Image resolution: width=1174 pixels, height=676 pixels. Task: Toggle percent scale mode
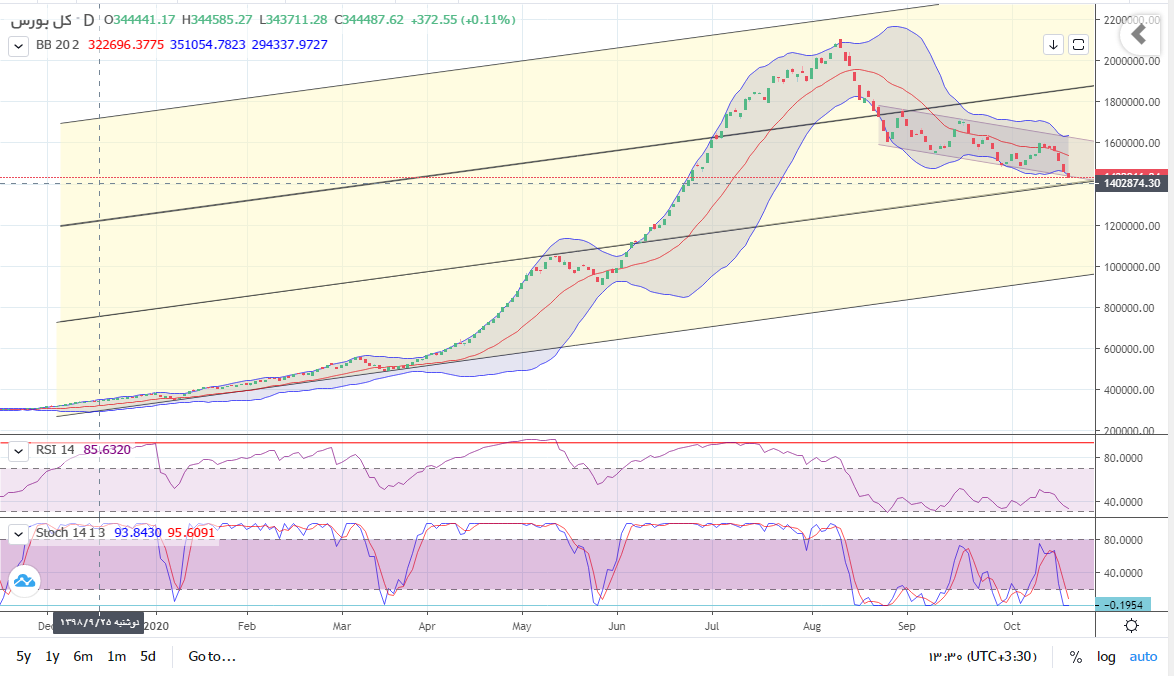(x=1076, y=657)
